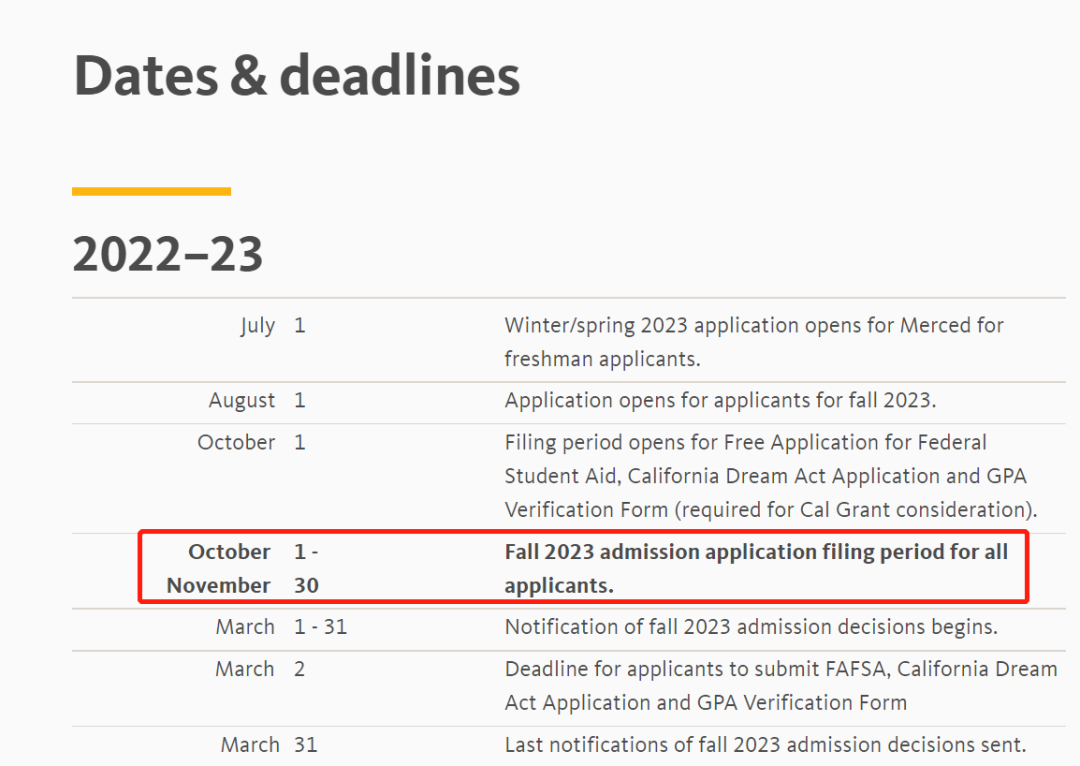Click the FAFSA filing period opens description

tap(745, 443)
